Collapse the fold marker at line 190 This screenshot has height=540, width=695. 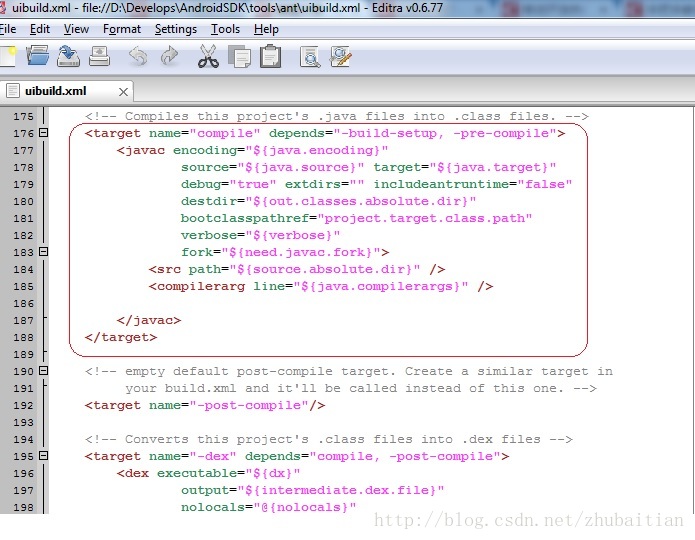click(43, 371)
